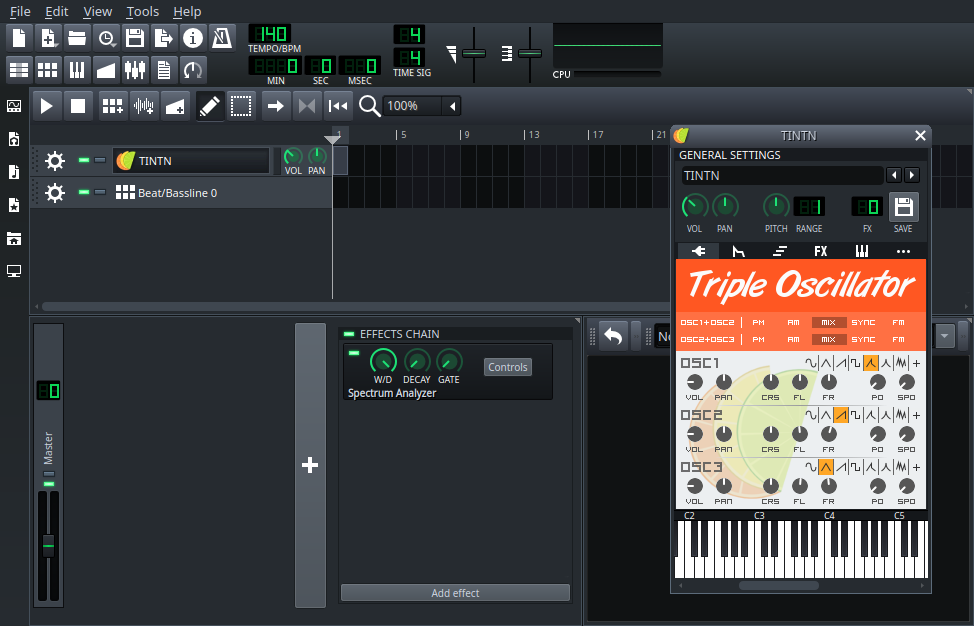Image resolution: width=974 pixels, height=626 pixels.
Task: Select previous preset arrow in TINTN window
Action: [894, 175]
